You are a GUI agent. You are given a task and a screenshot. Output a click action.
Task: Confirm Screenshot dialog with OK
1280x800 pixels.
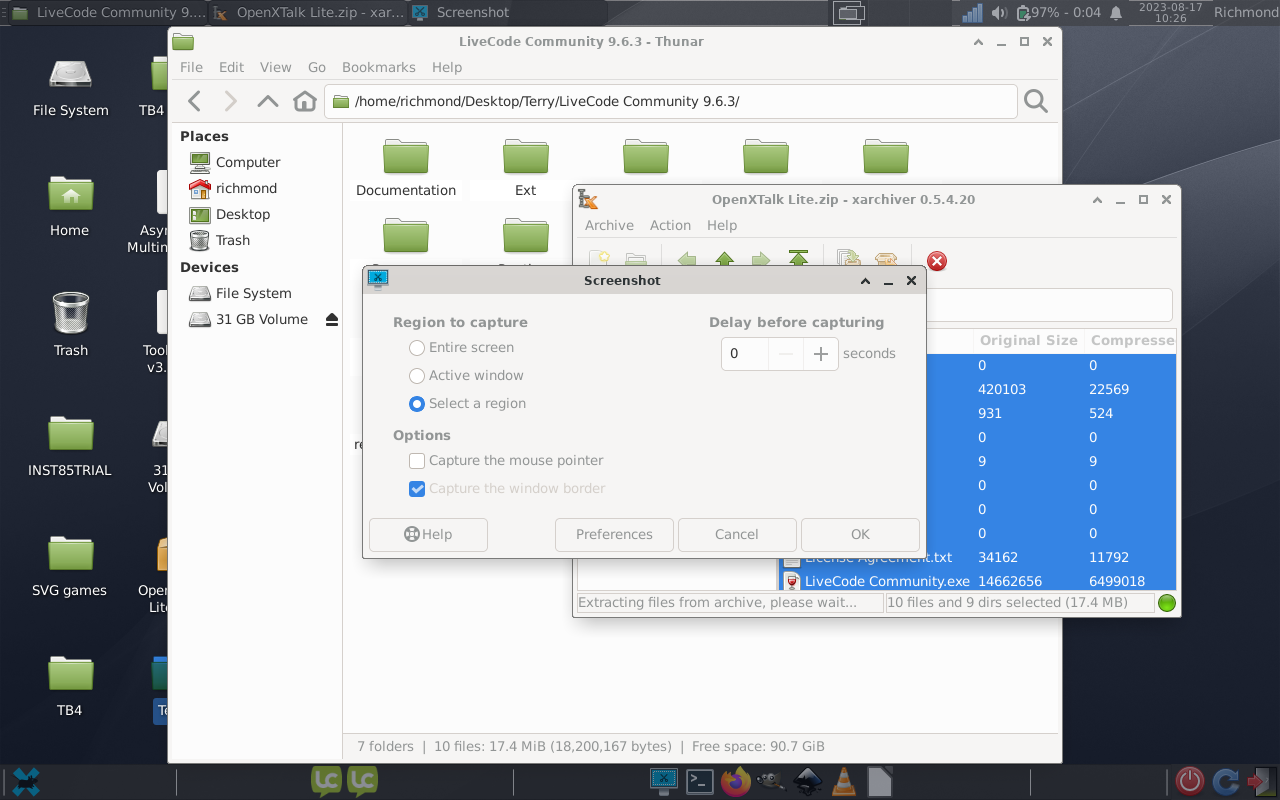860,534
